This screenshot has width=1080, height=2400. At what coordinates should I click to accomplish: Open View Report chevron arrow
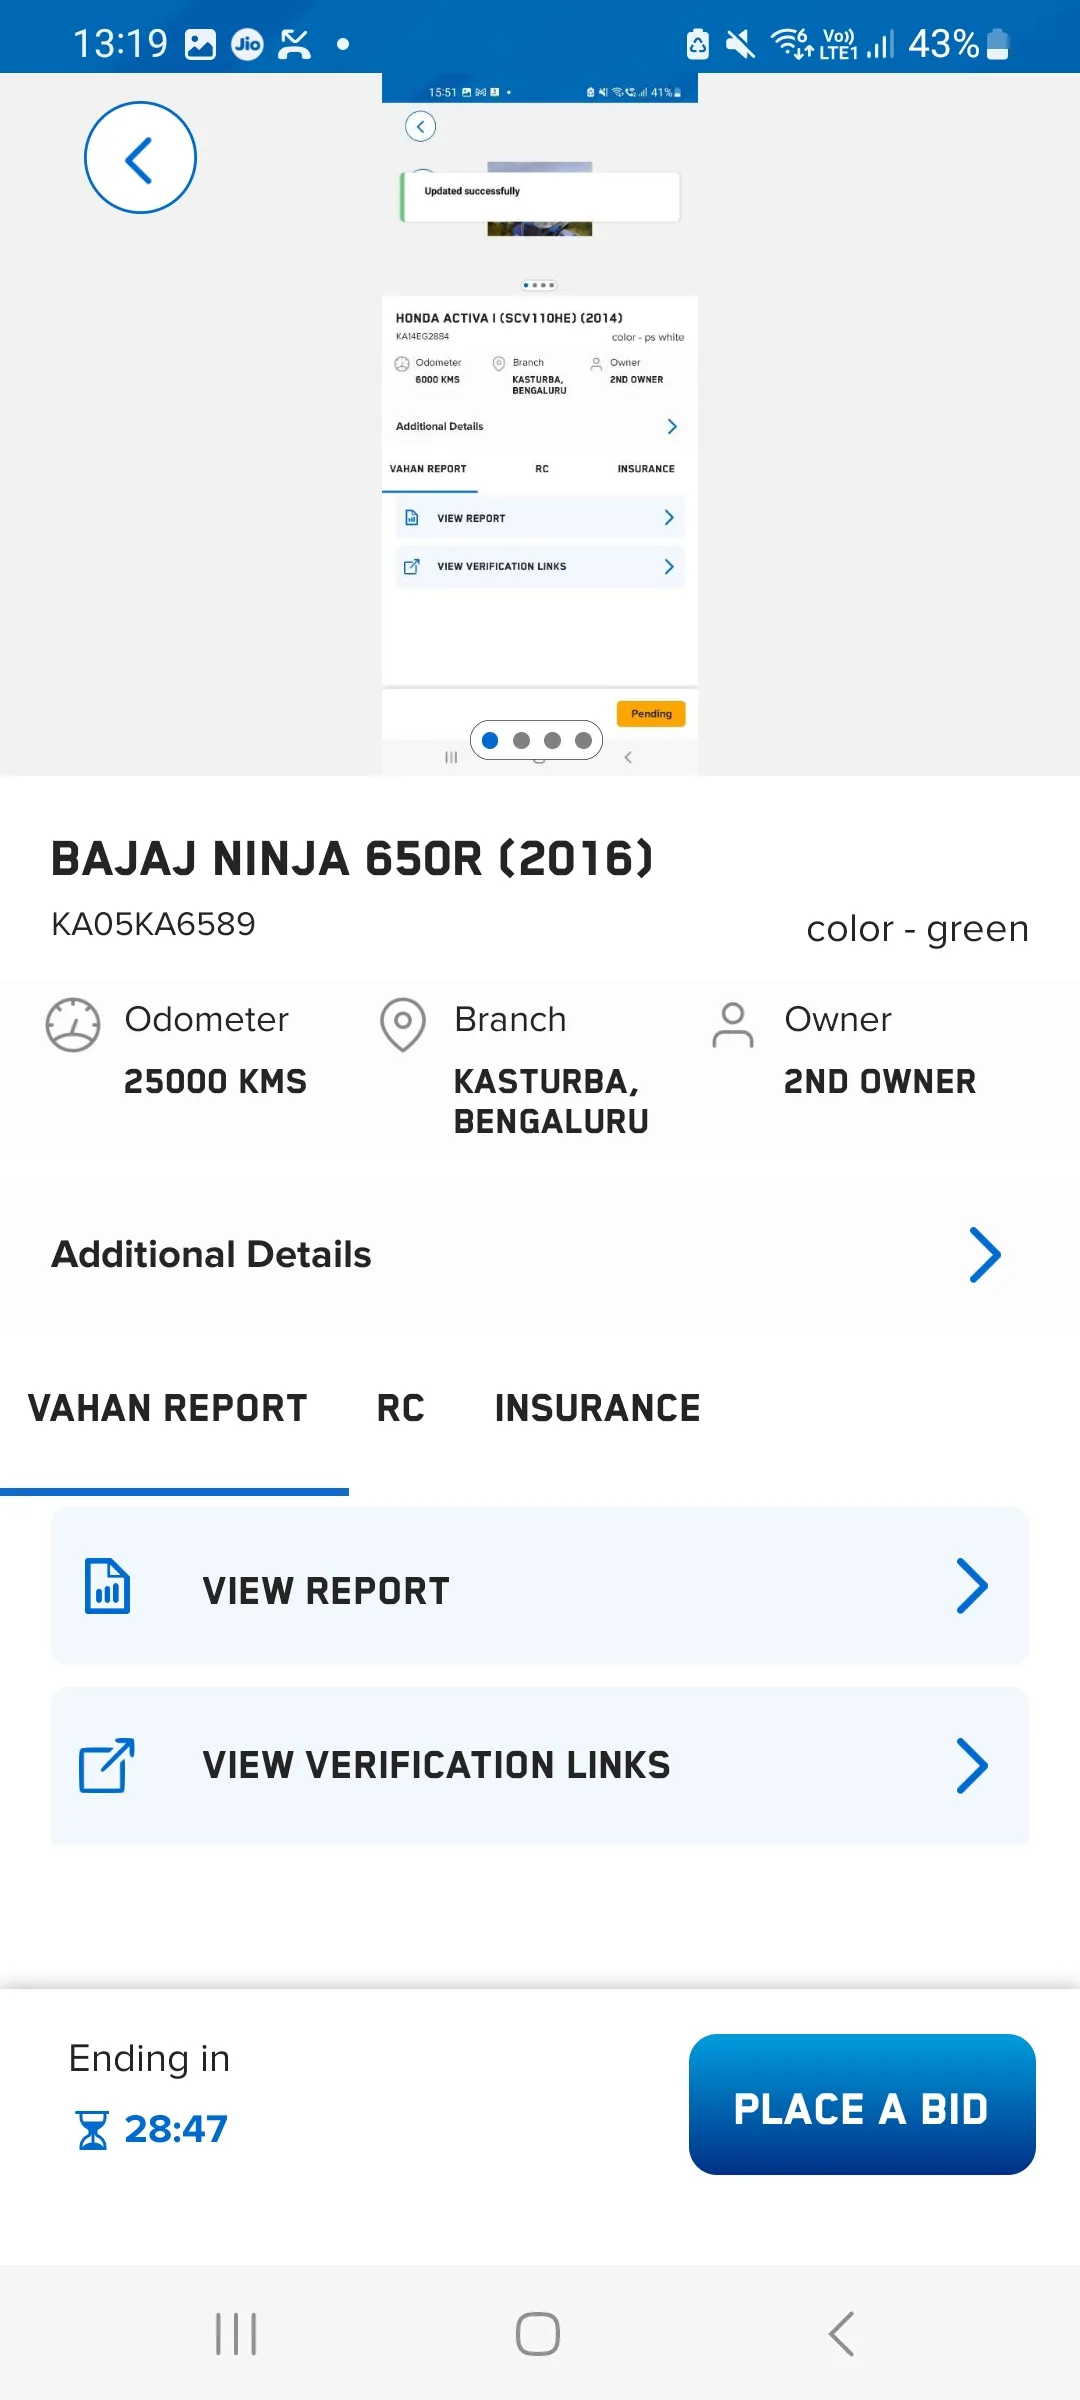click(x=972, y=1586)
